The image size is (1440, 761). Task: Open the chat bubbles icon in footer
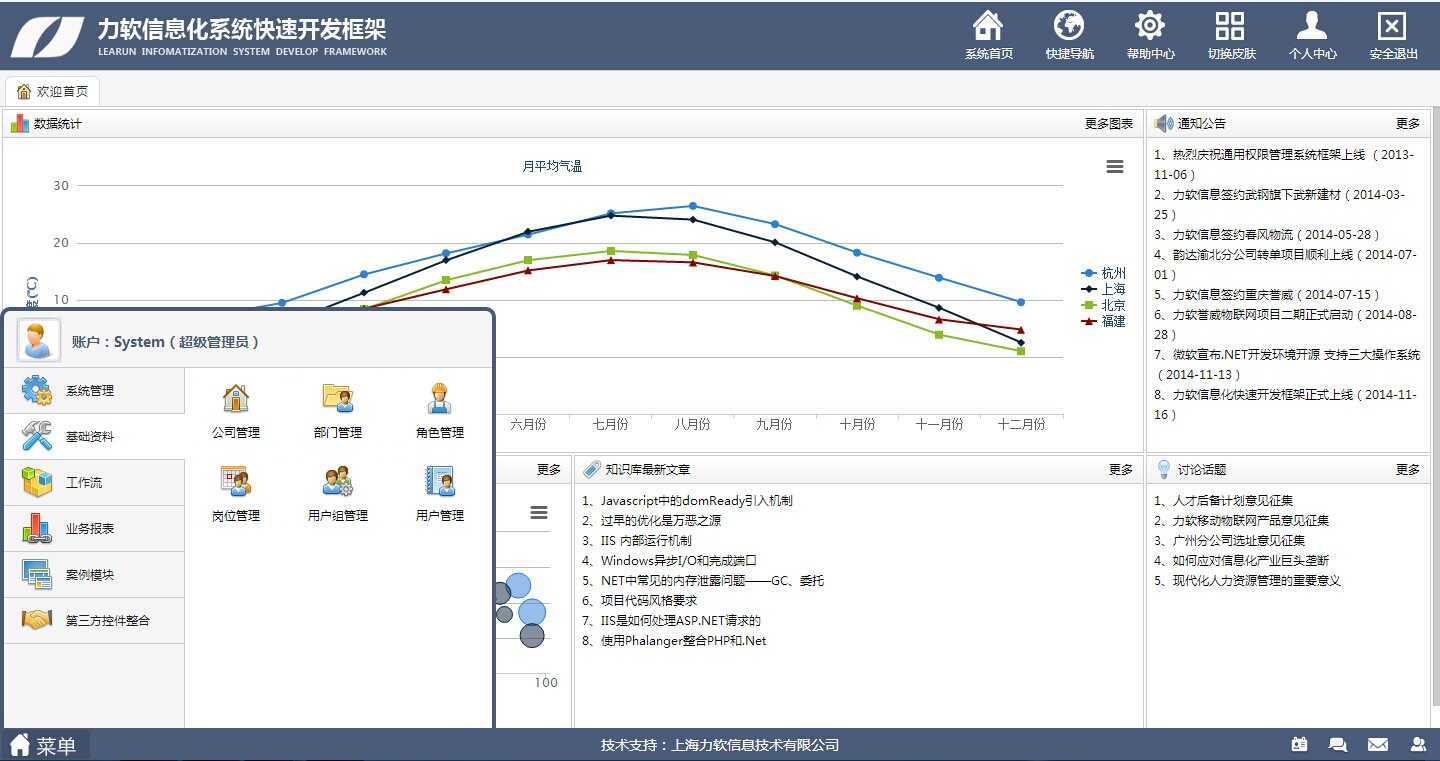[1337, 744]
